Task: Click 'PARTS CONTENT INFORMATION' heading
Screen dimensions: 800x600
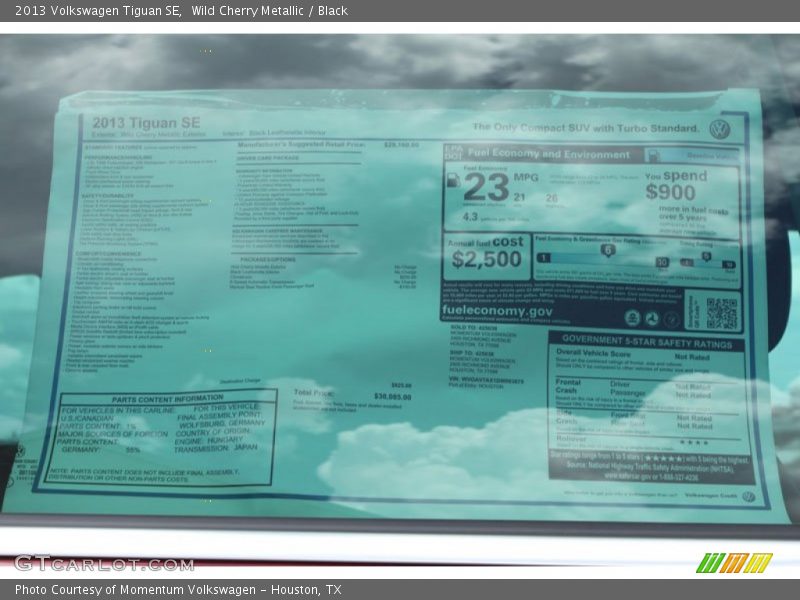Action: [167, 399]
